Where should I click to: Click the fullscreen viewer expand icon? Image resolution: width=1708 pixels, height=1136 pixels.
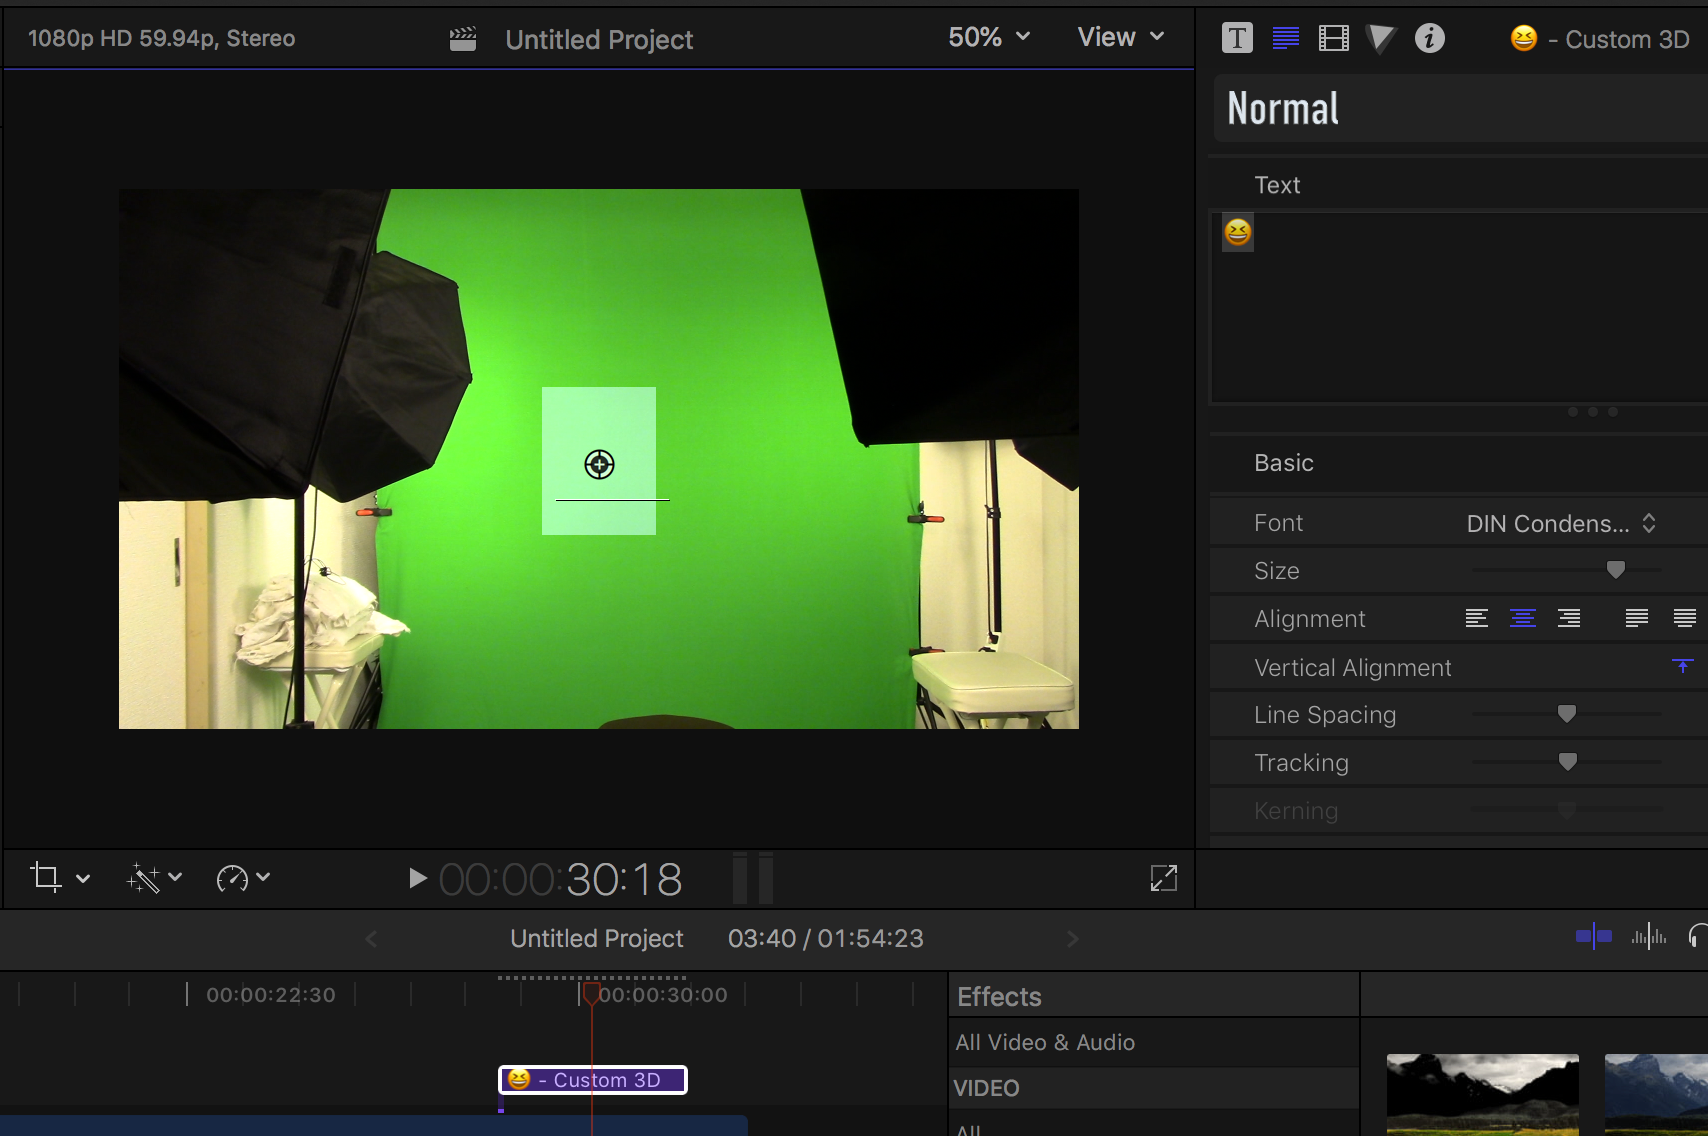tap(1163, 878)
